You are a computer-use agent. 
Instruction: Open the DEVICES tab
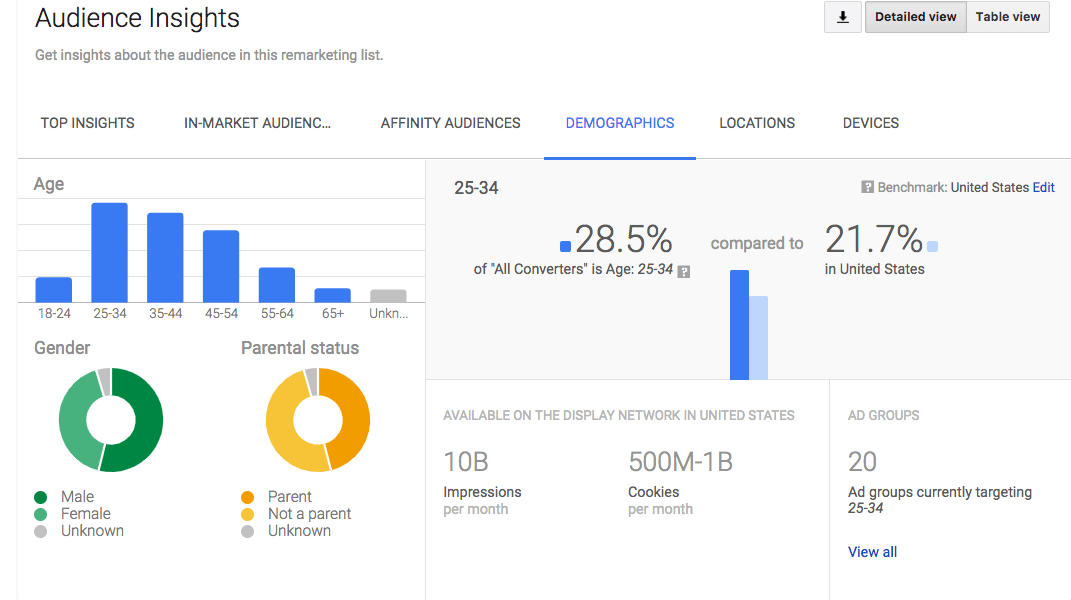pos(870,122)
